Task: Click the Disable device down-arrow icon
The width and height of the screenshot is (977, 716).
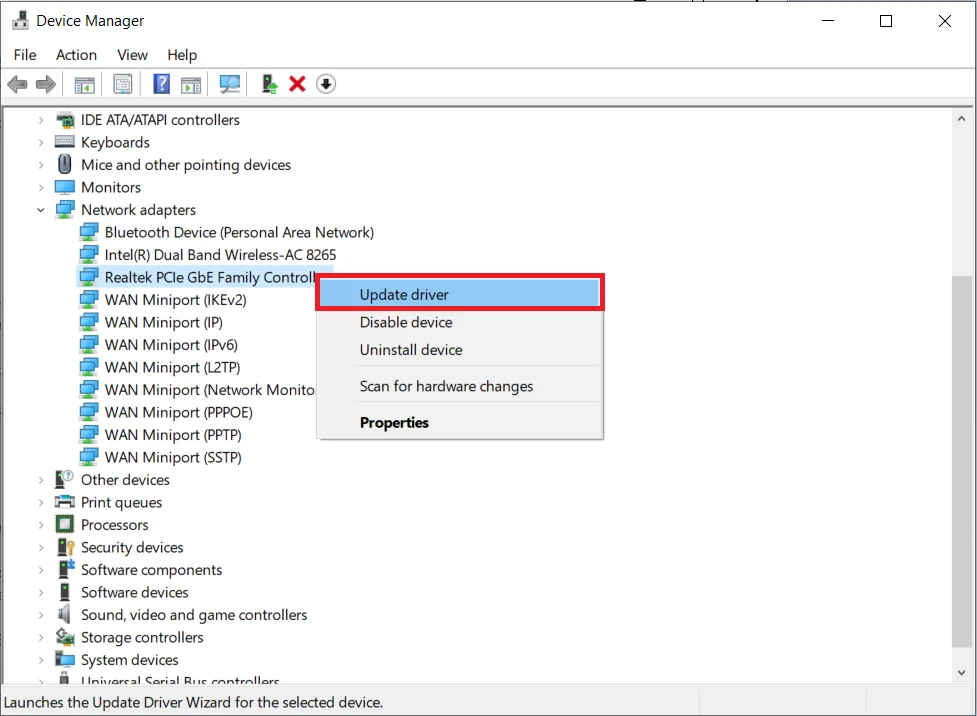Action: 326,84
